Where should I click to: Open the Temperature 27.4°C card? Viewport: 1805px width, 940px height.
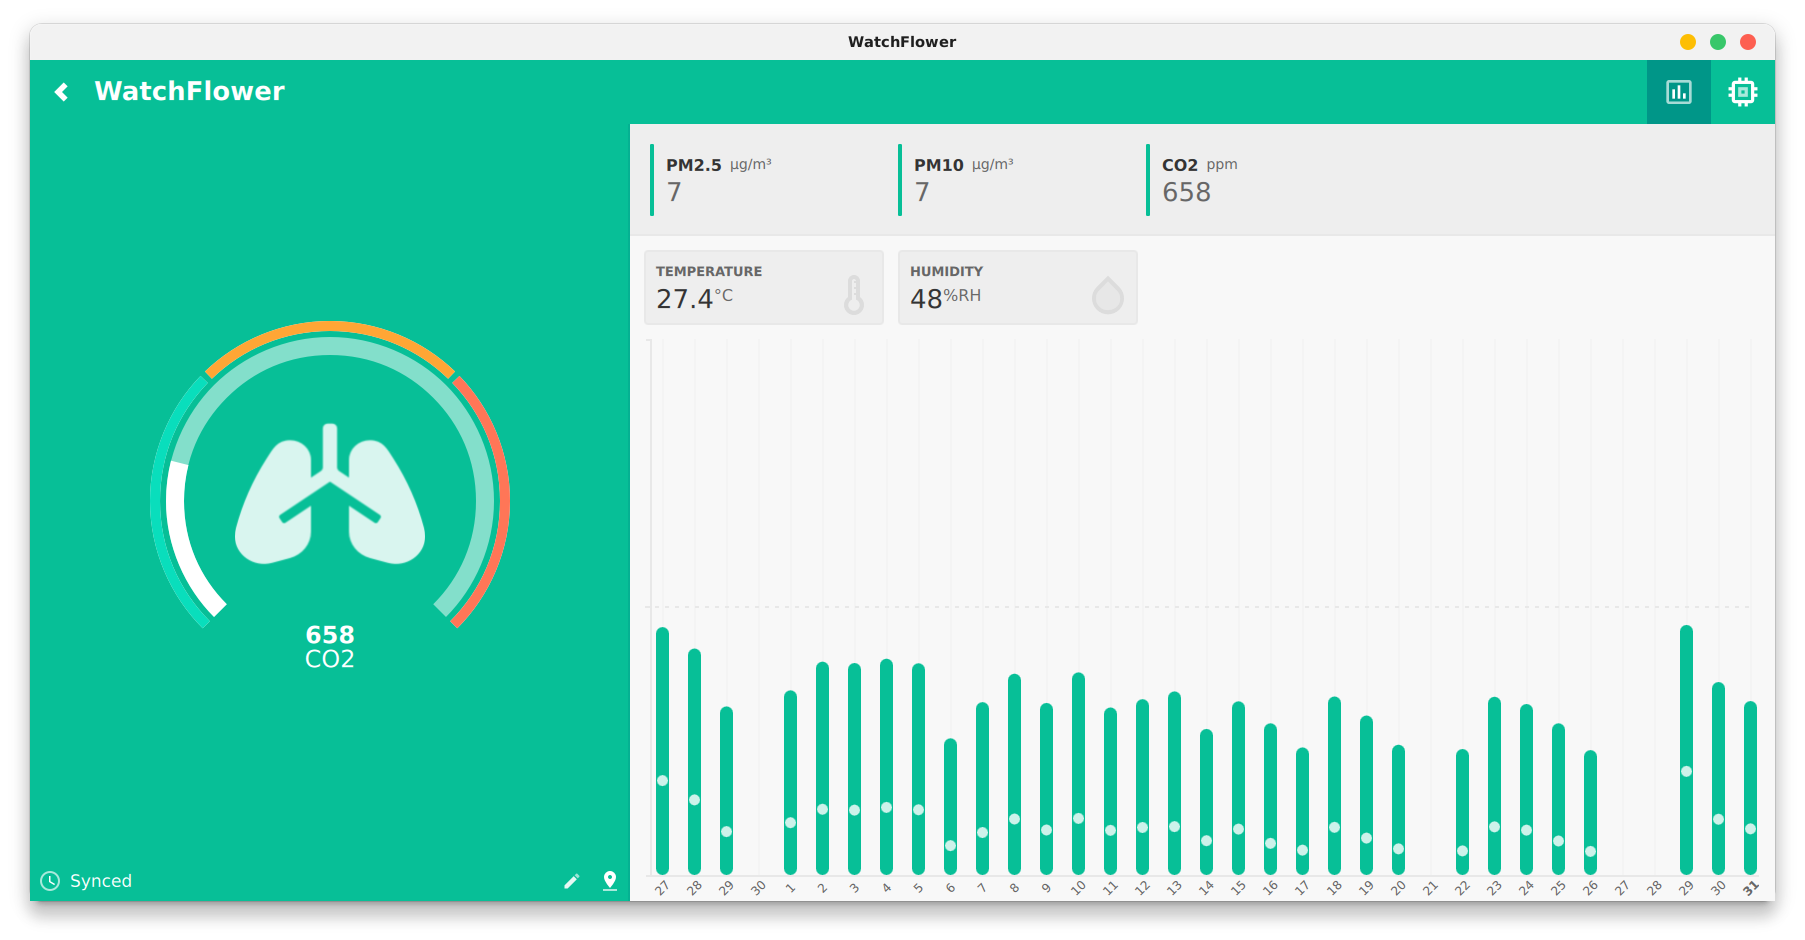point(764,287)
